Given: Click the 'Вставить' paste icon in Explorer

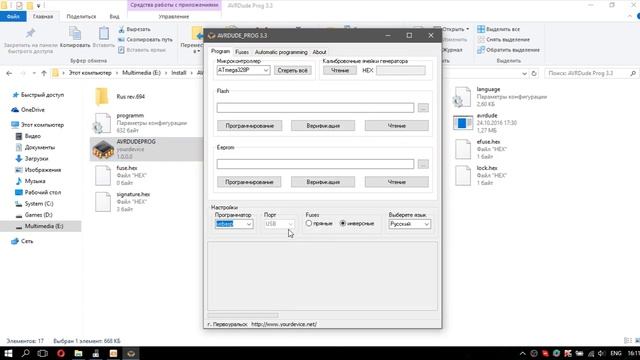Looking at the screenshot, I should point(104,33).
